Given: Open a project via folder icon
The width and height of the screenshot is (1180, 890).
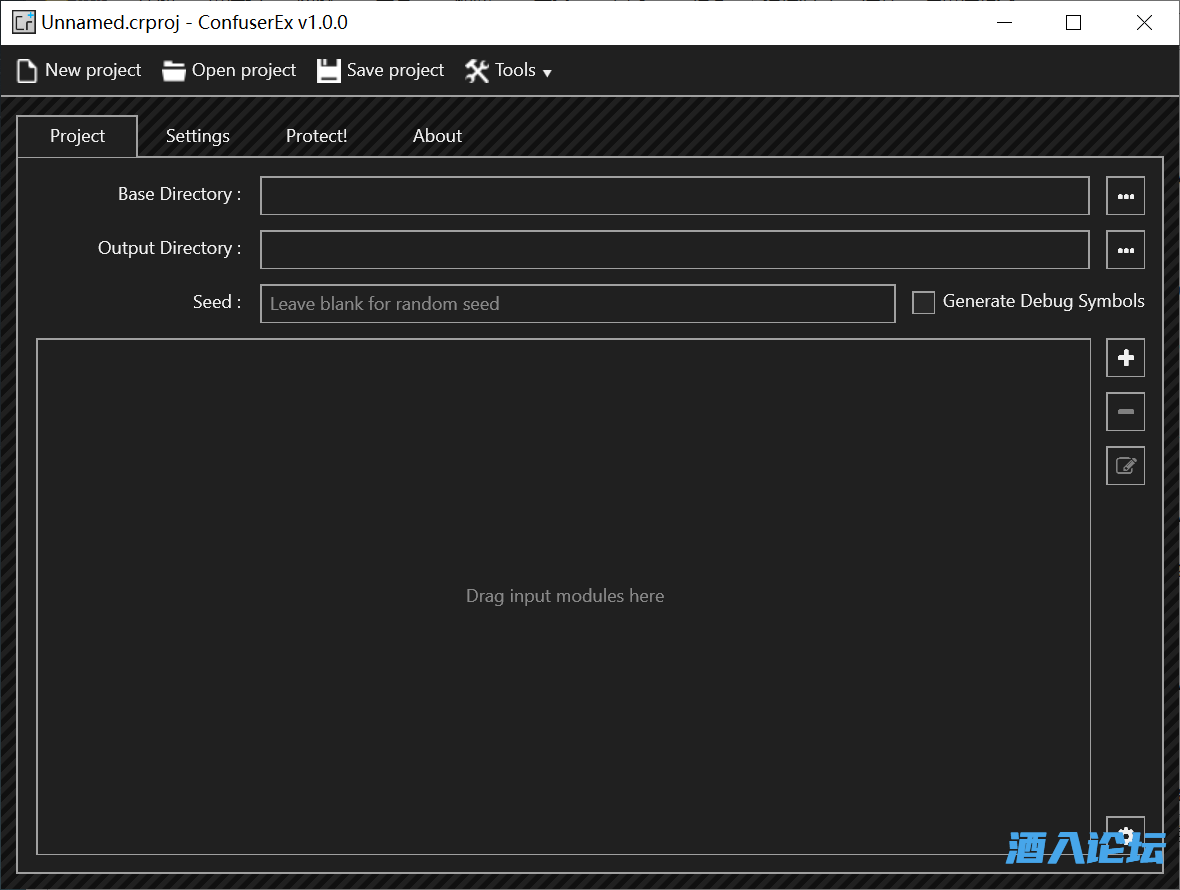Looking at the screenshot, I should [x=174, y=71].
